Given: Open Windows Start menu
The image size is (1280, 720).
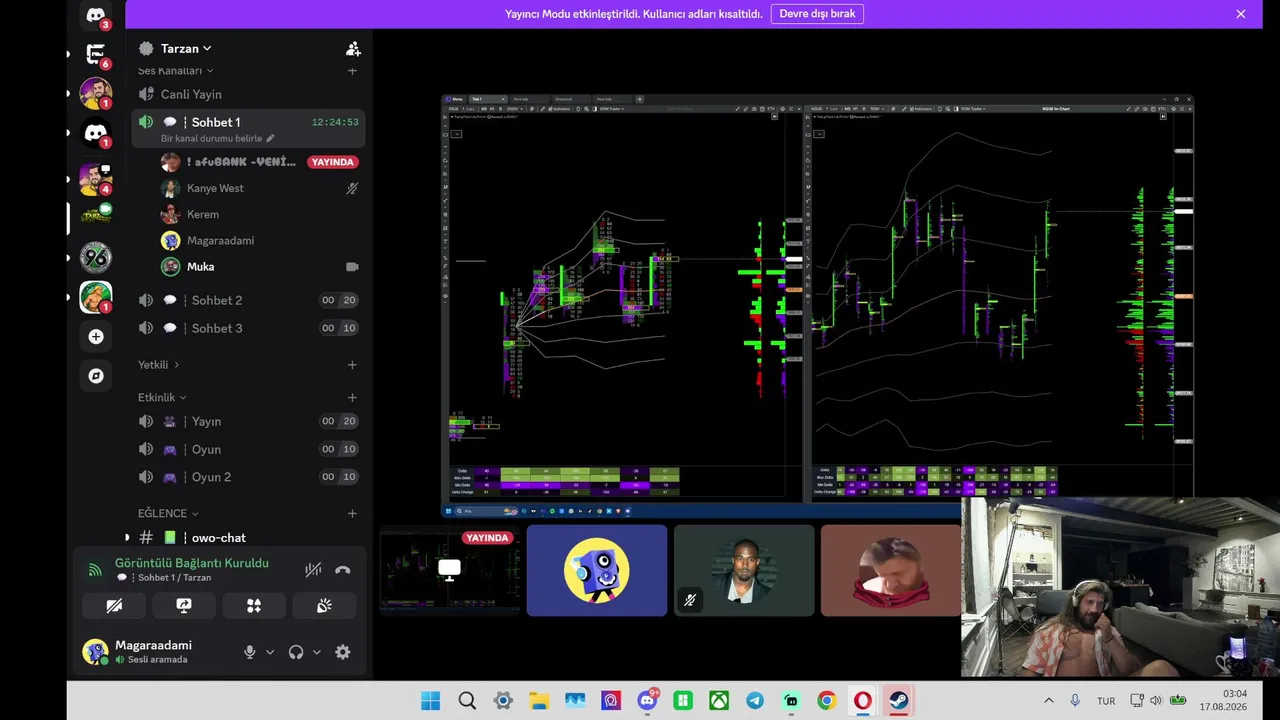Looking at the screenshot, I should point(431,701).
